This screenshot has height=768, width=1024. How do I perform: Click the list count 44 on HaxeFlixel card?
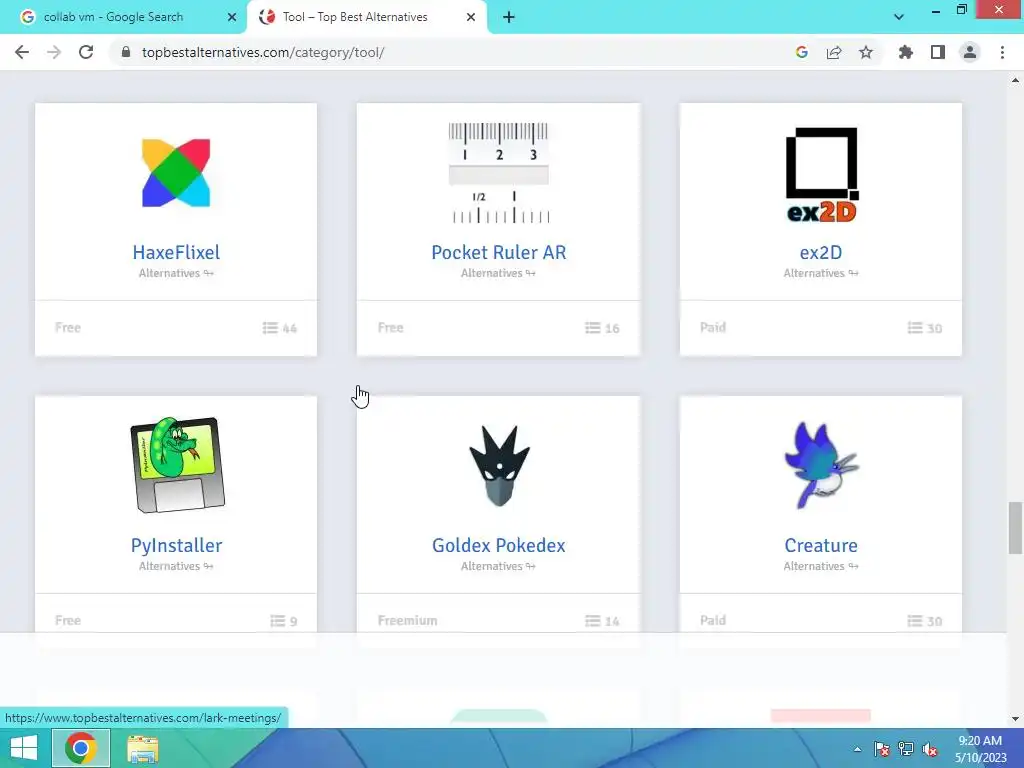pyautogui.click(x=280, y=328)
